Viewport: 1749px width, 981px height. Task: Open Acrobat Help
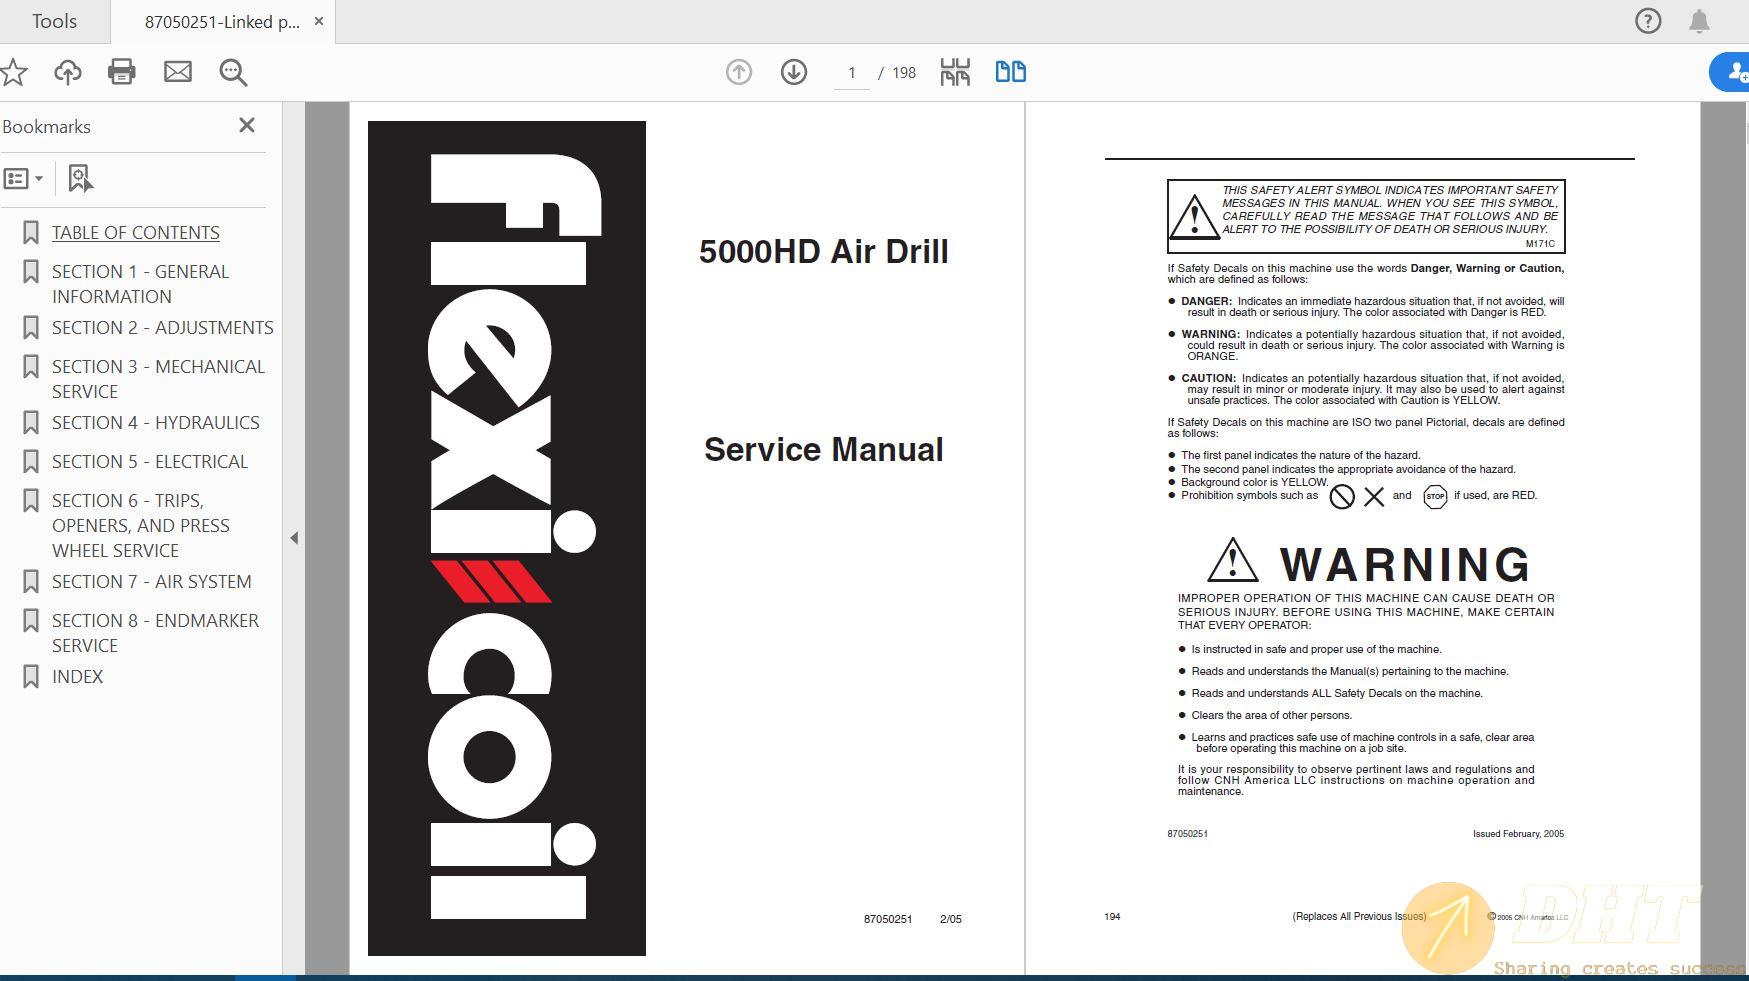click(x=1647, y=20)
